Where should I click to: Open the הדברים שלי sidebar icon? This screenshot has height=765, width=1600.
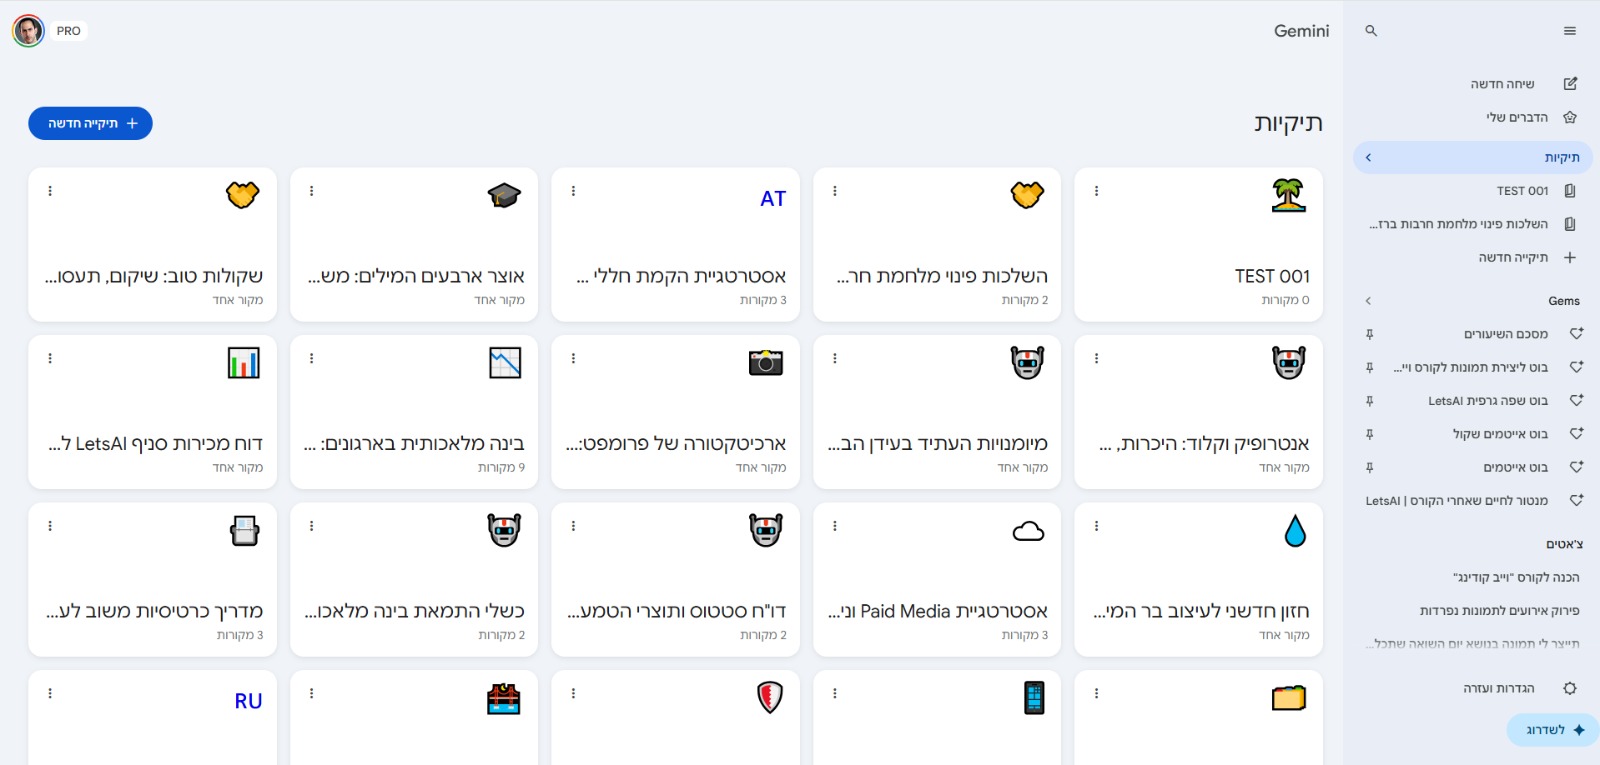pyautogui.click(x=1570, y=117)
